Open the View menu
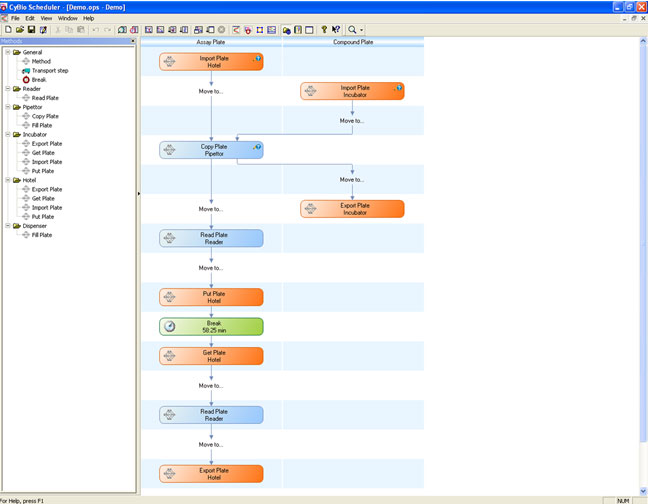 click(46, 18)
